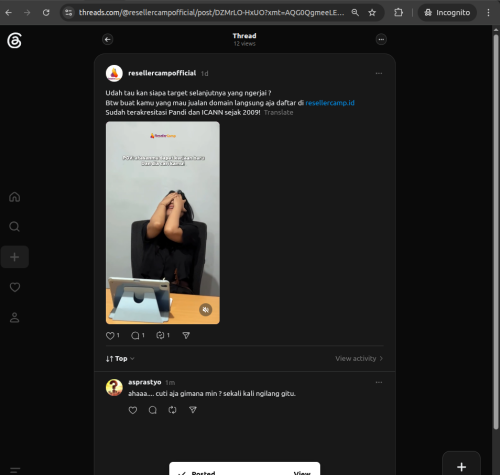Reply to the resellercampofficial post

135,336
